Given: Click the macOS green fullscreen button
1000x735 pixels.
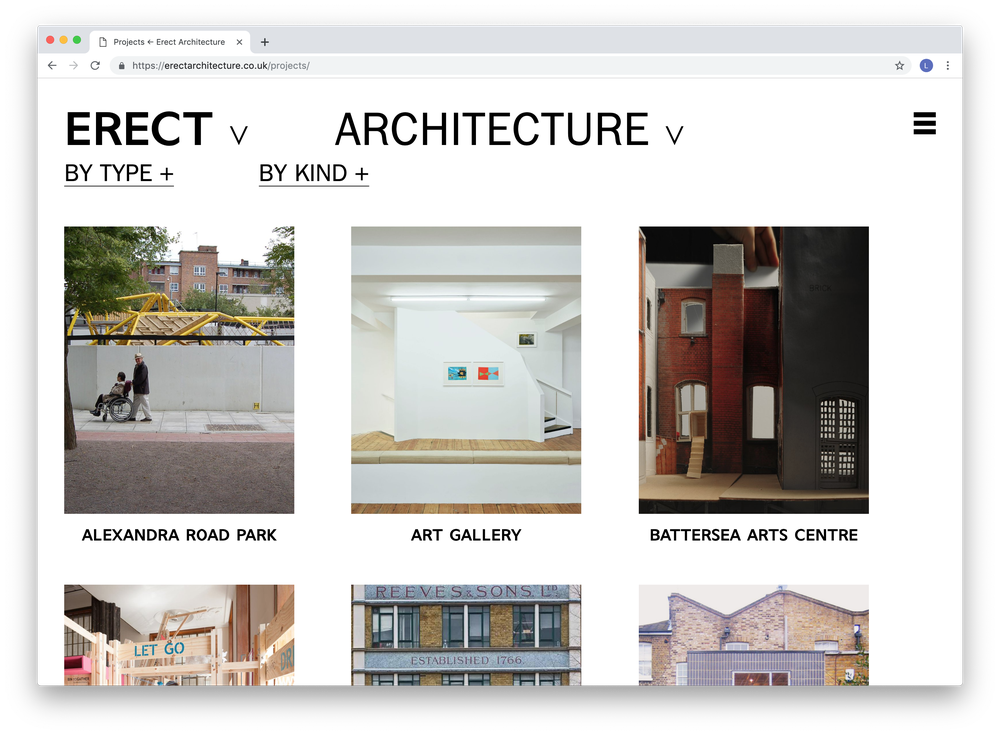Looking at the screenshot, I should (77, 40).
